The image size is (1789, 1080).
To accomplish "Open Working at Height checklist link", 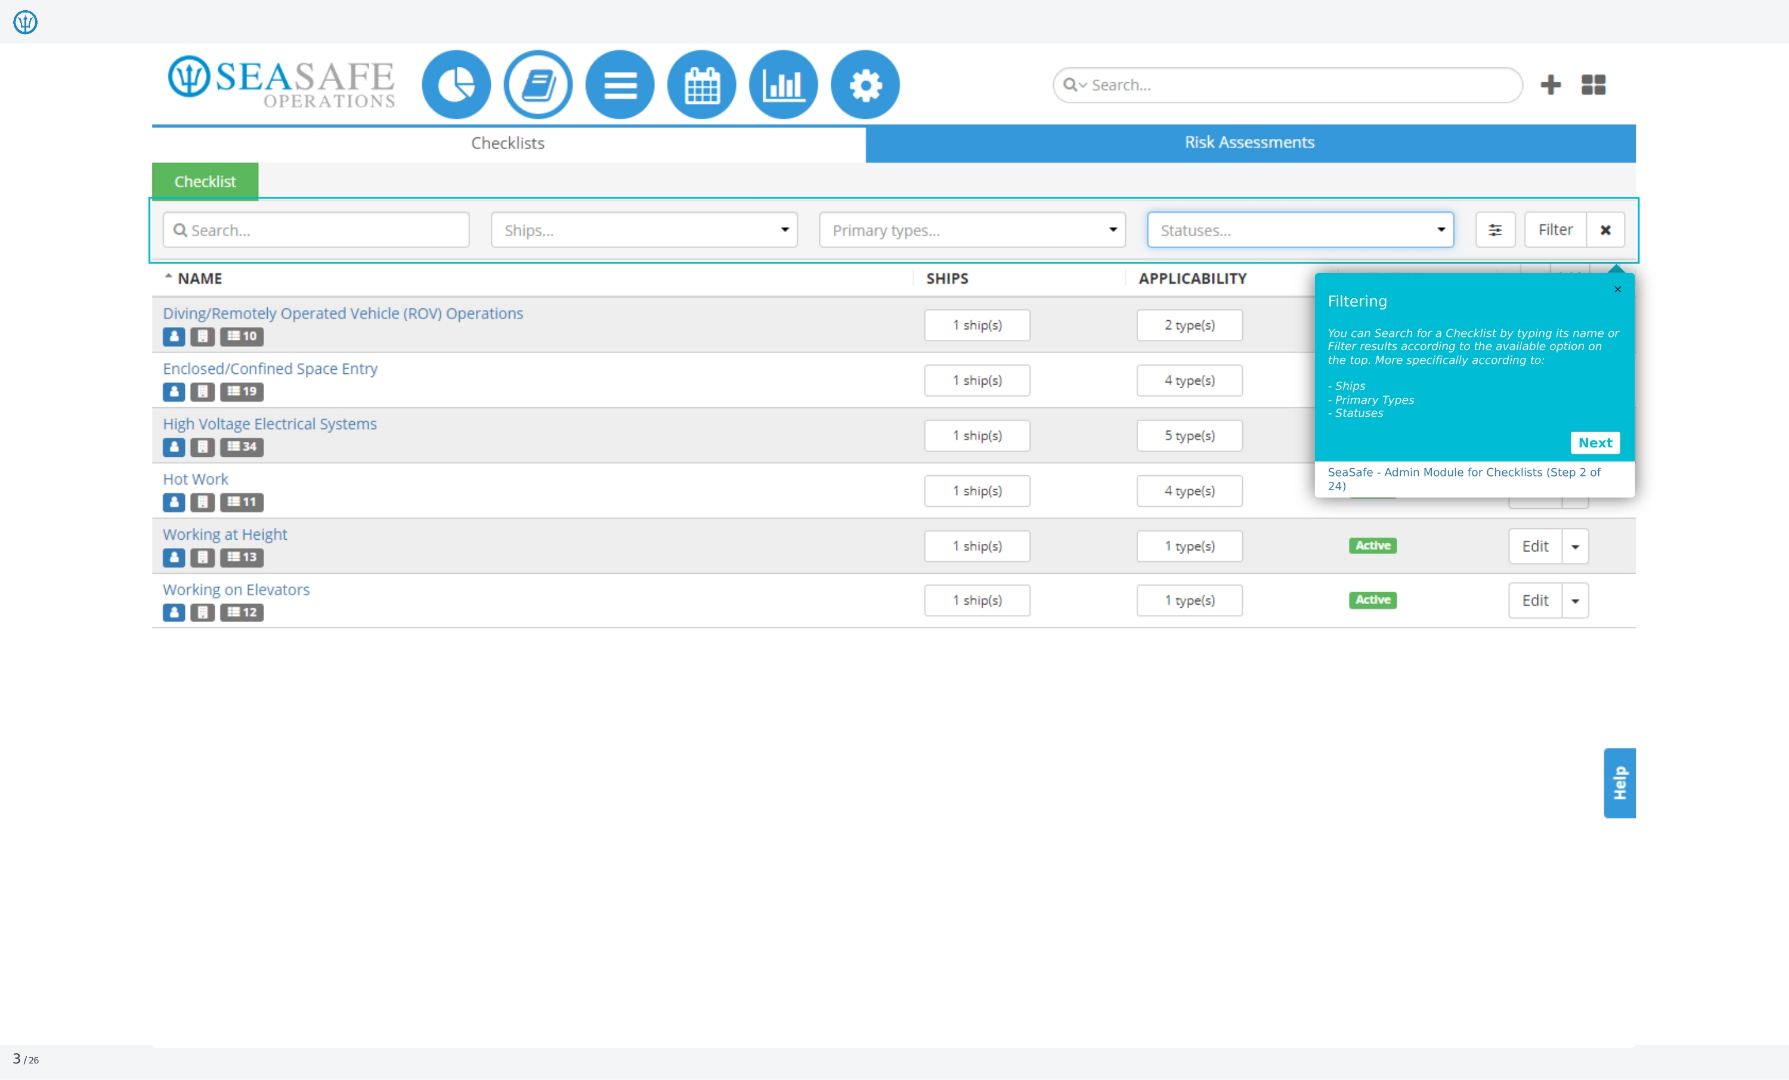I will click(x=225, y=535).
